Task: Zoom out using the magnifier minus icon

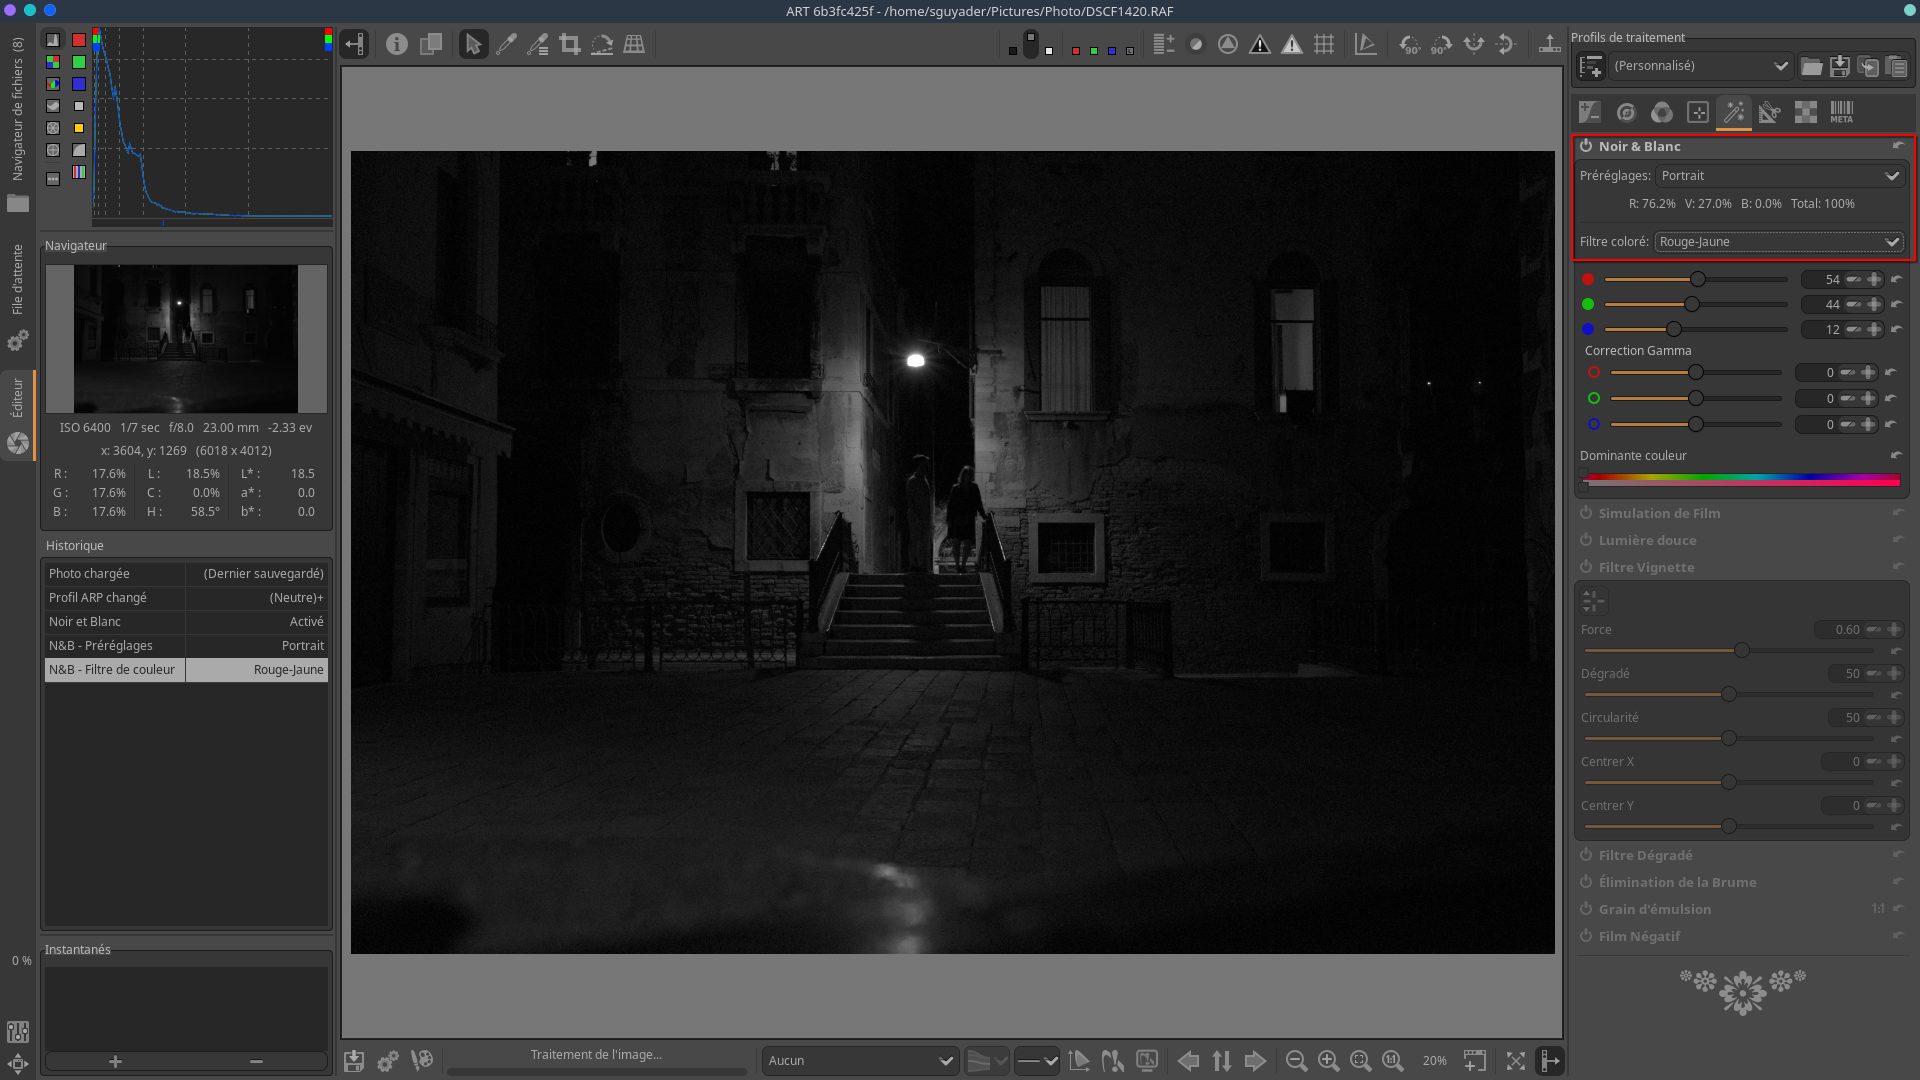Action: (x=1296, y=1061)
